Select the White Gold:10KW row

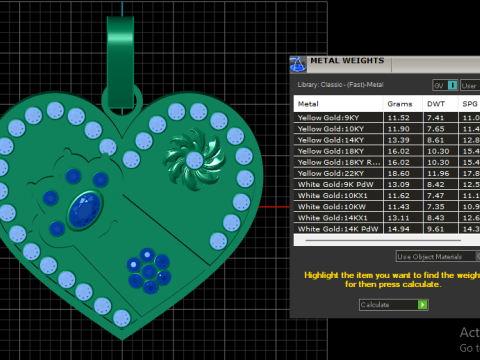[x=387, y=206]
